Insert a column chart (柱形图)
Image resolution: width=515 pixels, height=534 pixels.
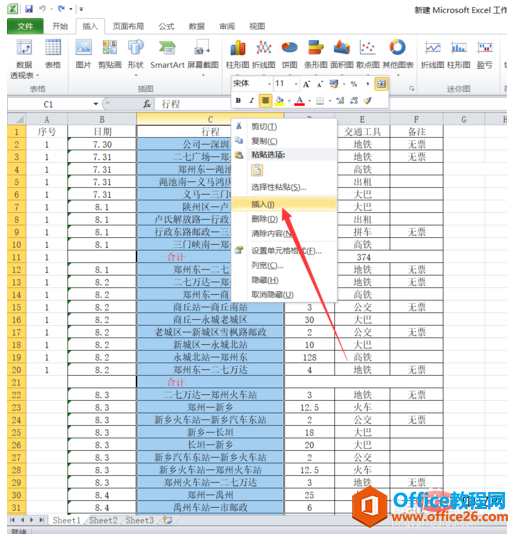[237, 54]
